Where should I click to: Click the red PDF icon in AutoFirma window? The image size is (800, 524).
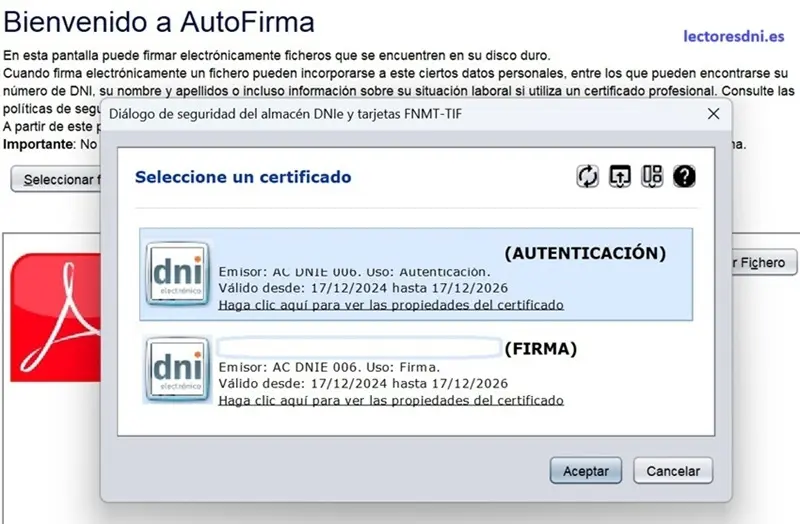(x=56, y=317)
